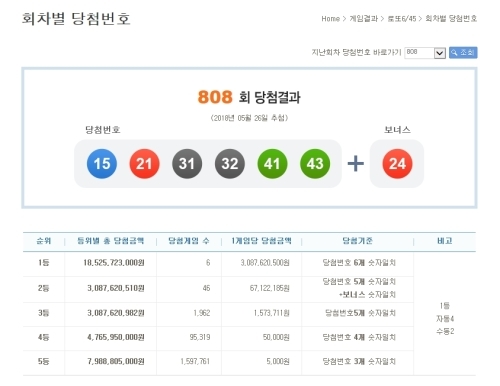
Task: Click the green number 41 ball
Action: pyautogui.click(x=272, y=164)
